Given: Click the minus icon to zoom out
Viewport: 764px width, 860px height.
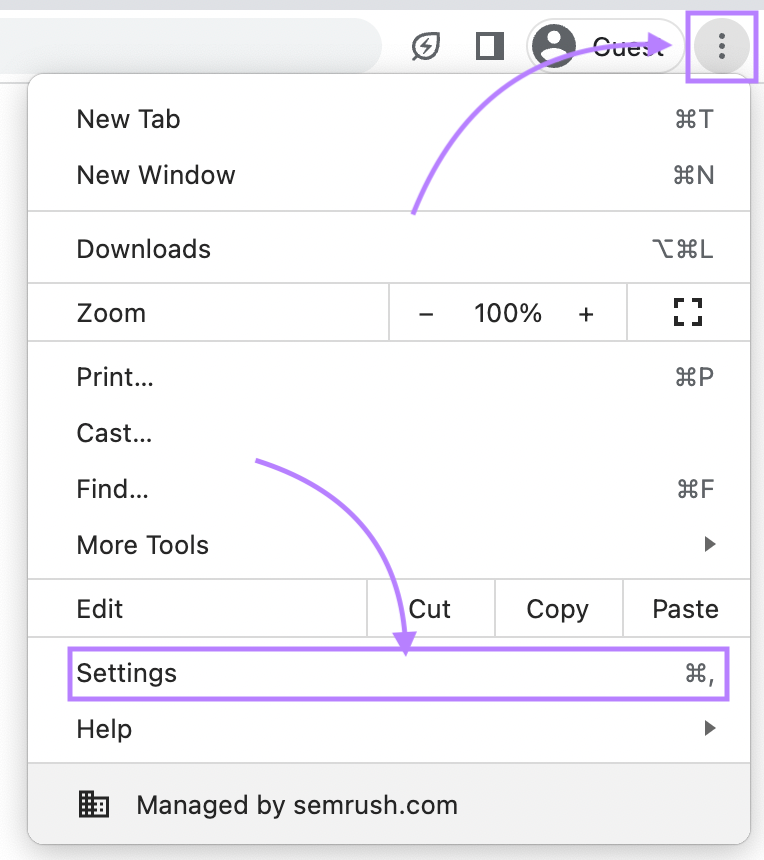Looking at the screenshot, I should click(x=427, y=312).
